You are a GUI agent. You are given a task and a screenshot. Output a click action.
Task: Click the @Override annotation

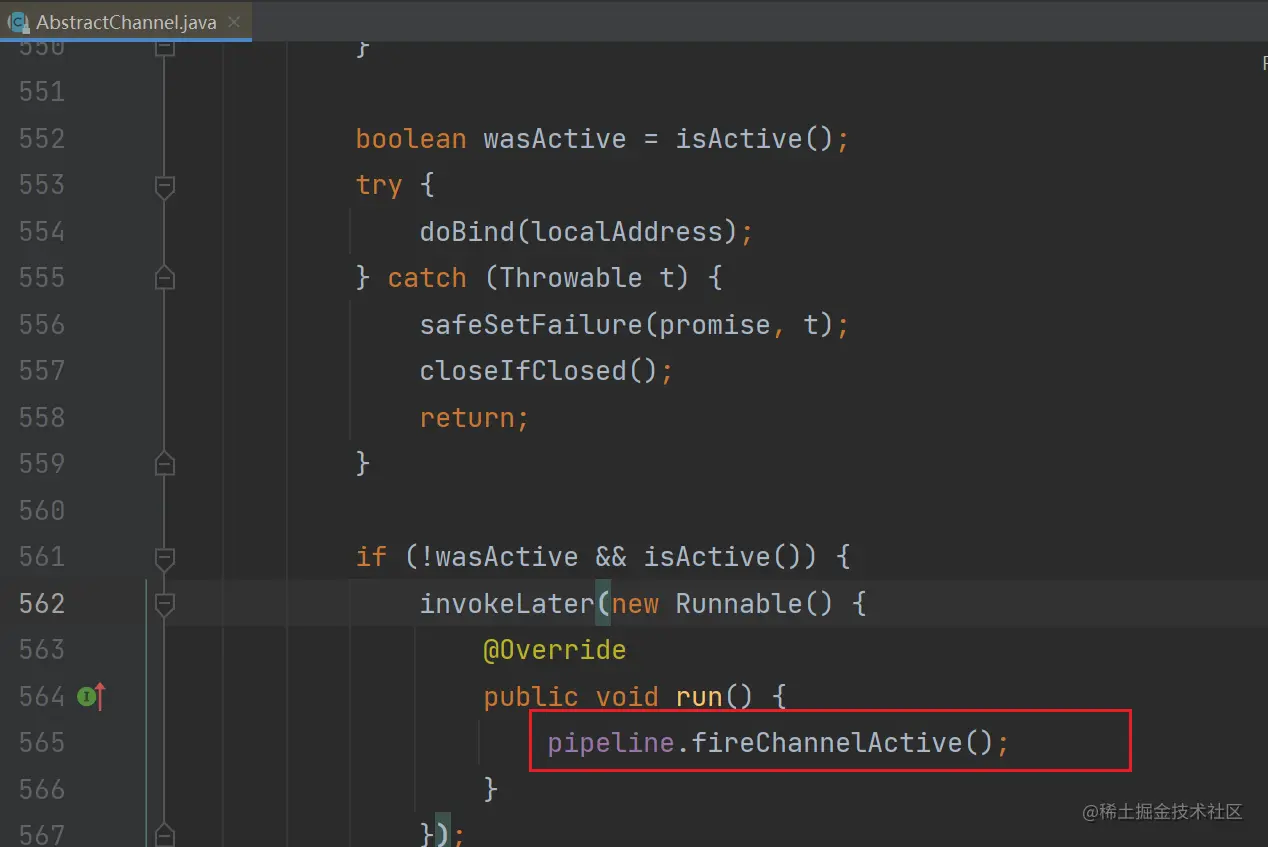point(555,650)
